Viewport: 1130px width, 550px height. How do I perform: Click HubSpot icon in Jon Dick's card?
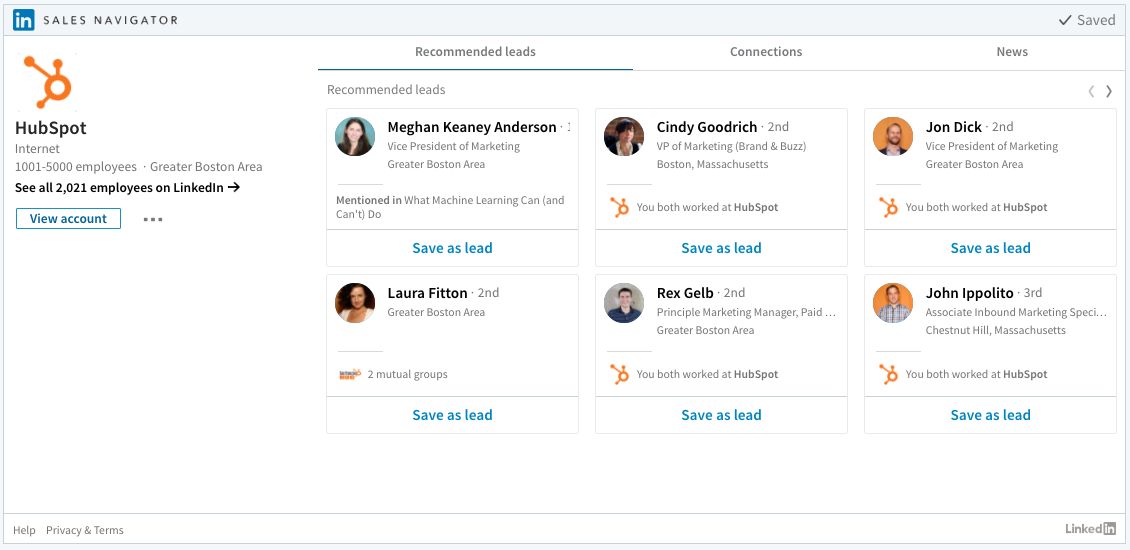[x=888, y=208]
